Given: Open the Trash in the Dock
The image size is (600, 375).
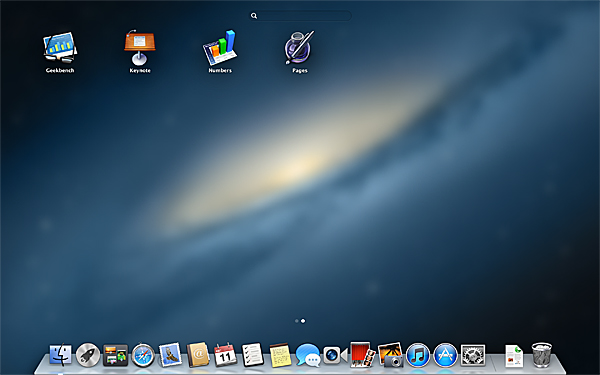Looking at the screenshot, I should 541,355.
